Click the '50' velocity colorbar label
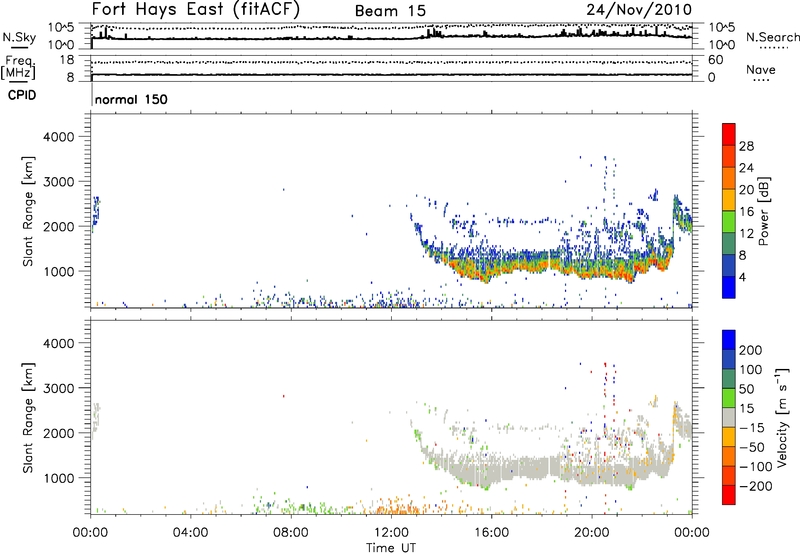Image resolution: width=800 pixels, height=554 pixels. [x=746, y=389]
